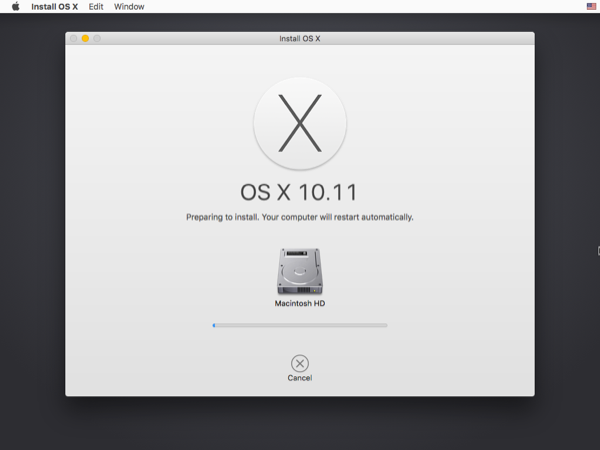Click the OS X 10.11 heading
600x450 pixels.
click(300, 192)
